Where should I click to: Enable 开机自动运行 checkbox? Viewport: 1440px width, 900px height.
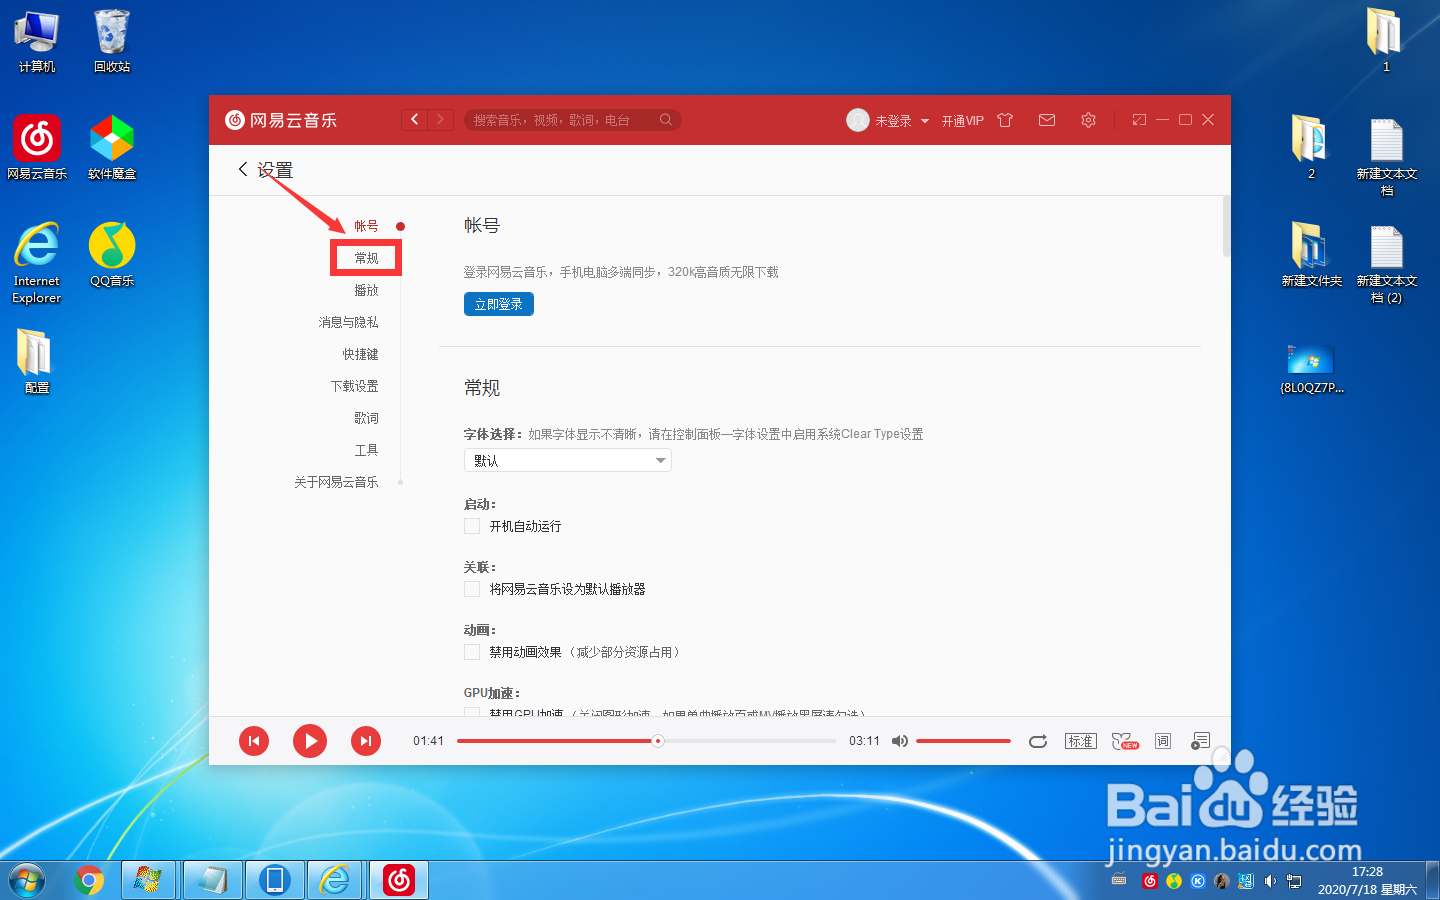472,526
